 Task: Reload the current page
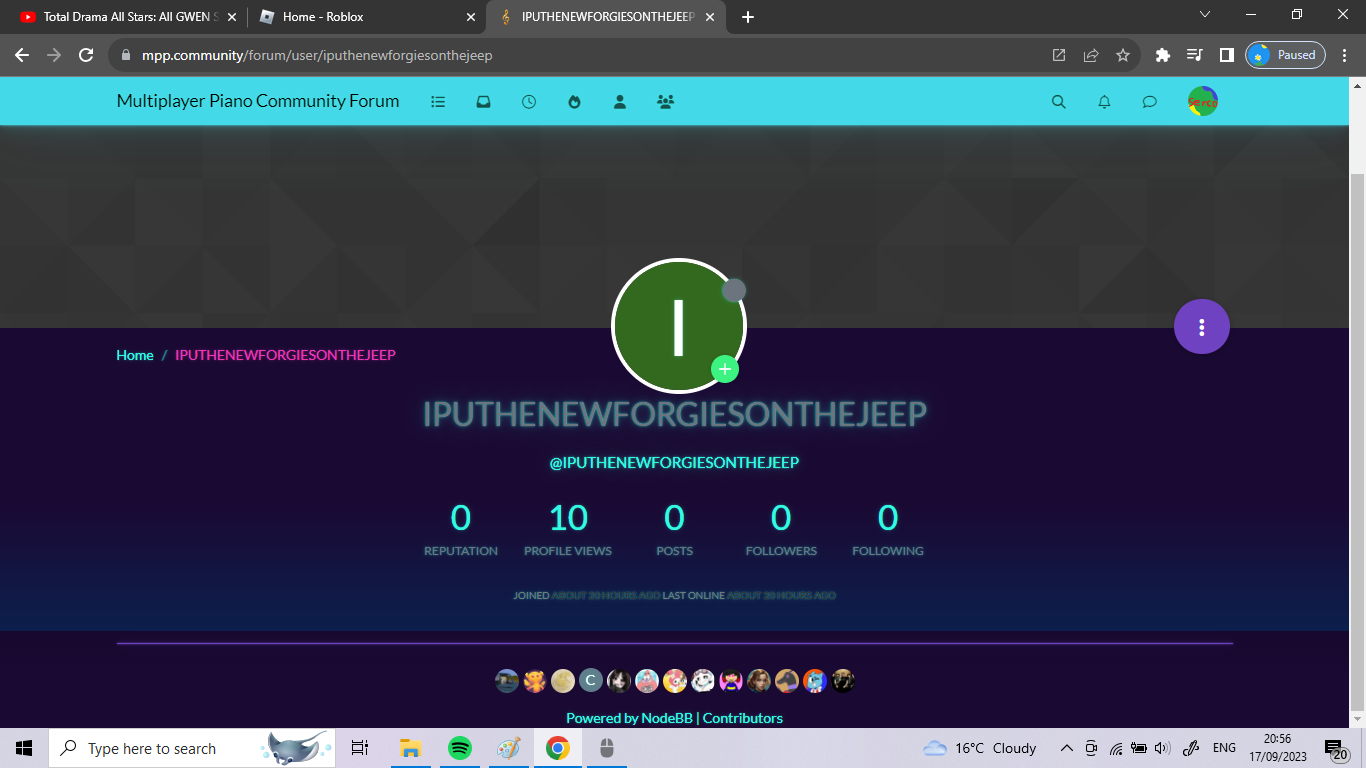pos(86,55)
